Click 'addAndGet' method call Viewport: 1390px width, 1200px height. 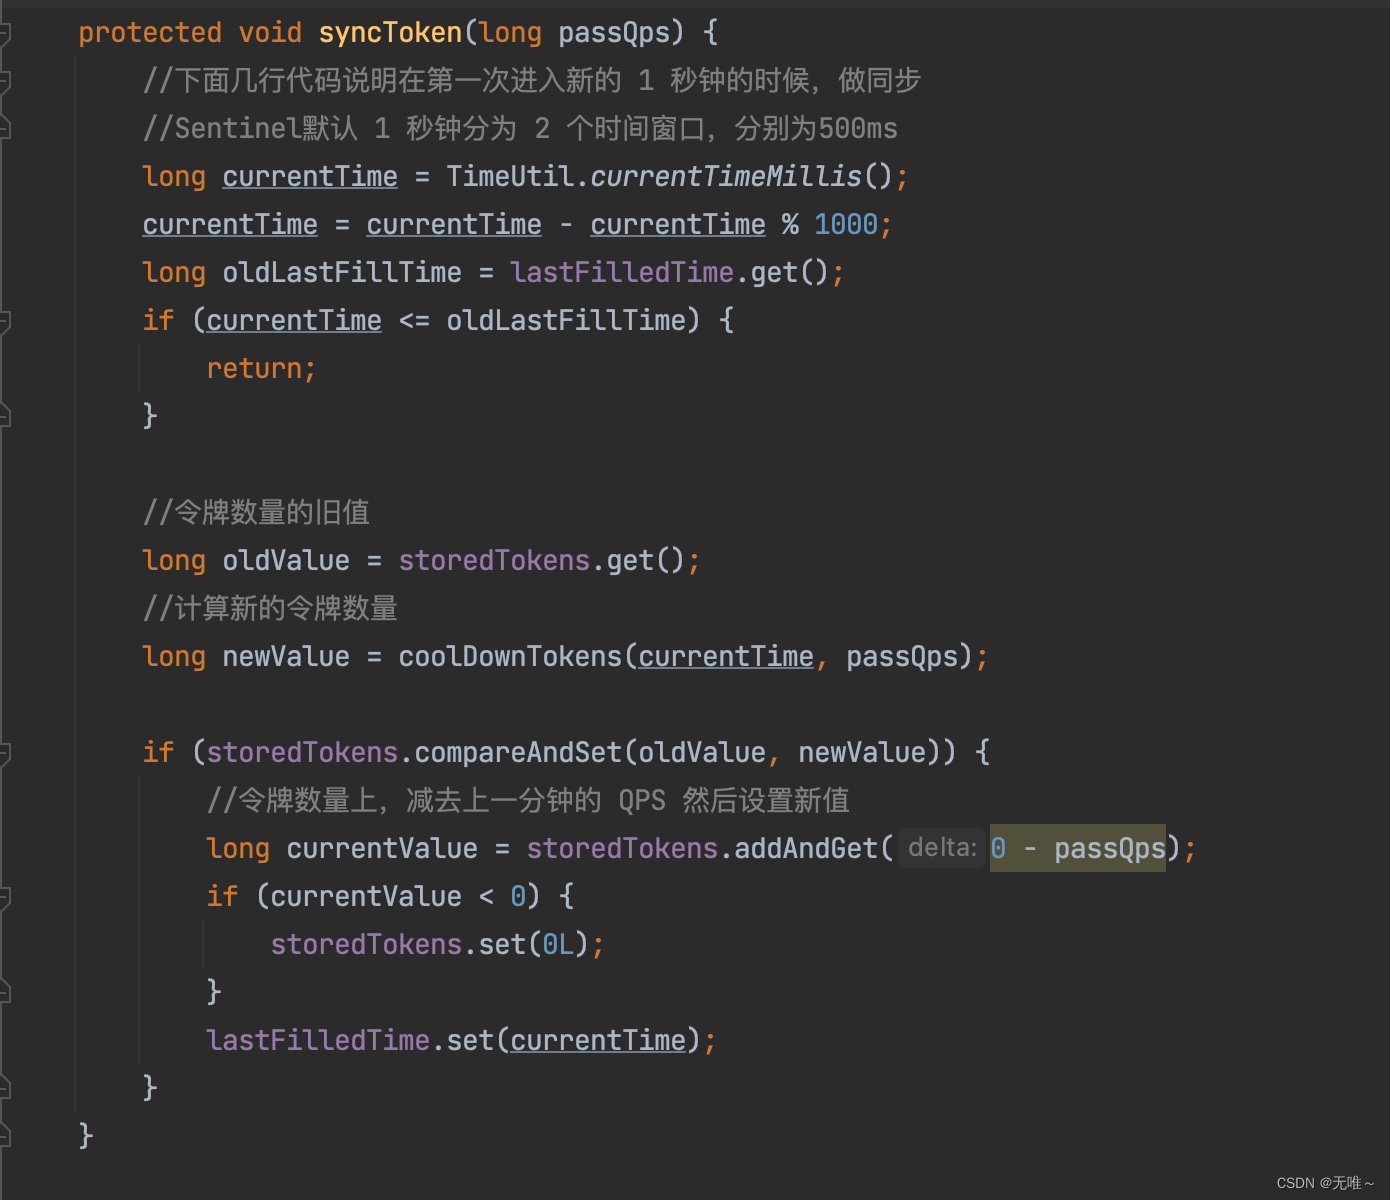(x=806, y=849)
